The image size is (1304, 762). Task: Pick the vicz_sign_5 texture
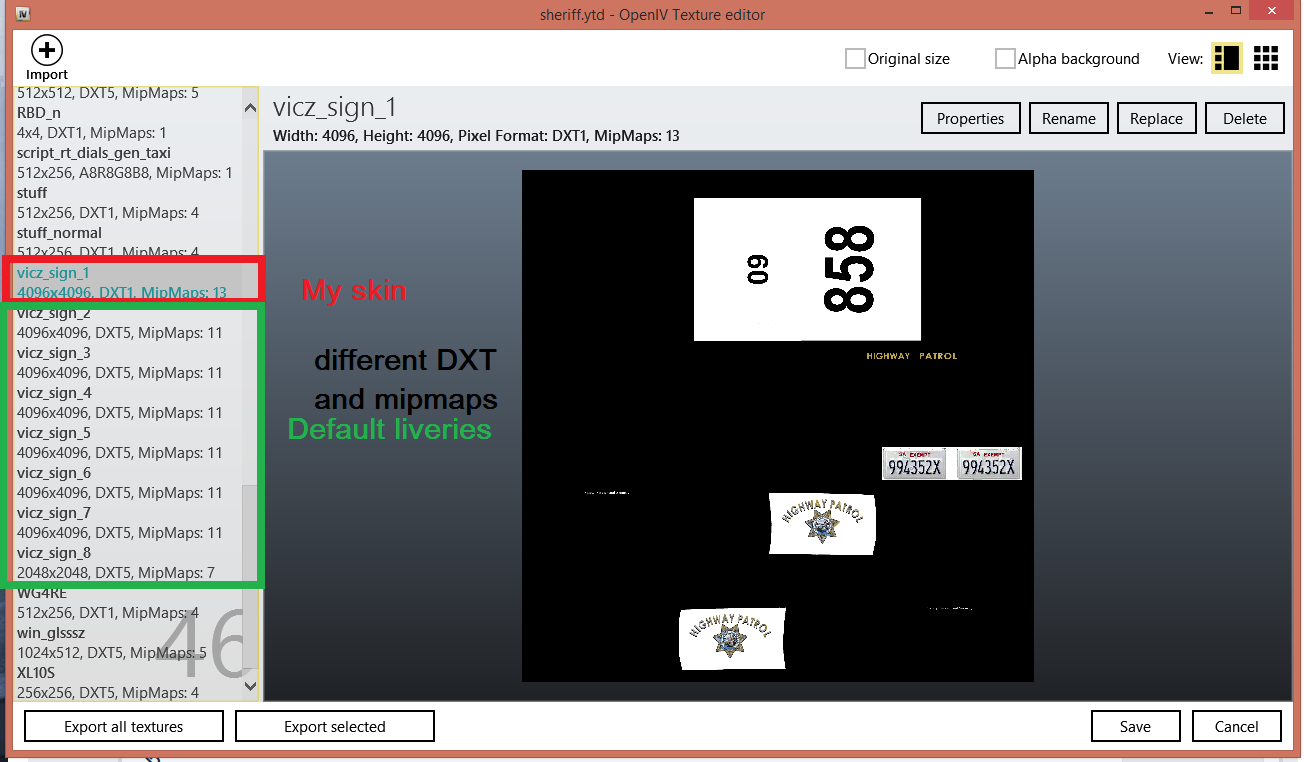tap(126, 443)
